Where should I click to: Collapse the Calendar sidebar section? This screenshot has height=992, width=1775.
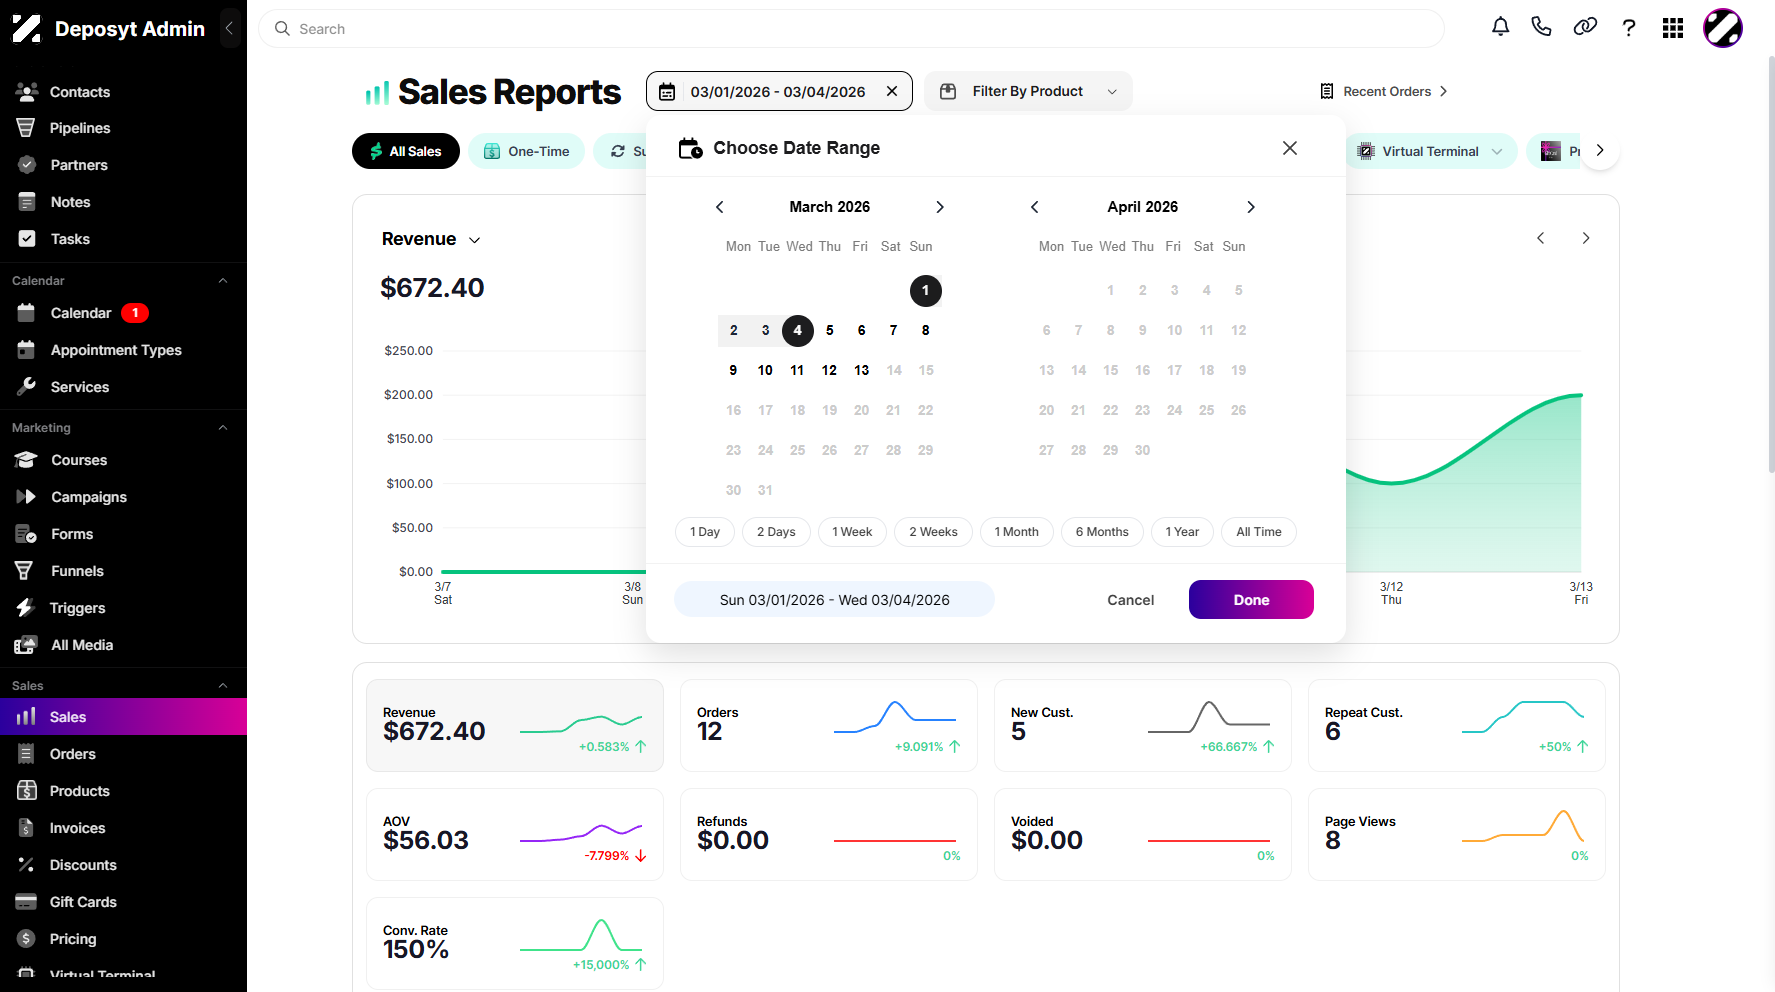coord(223,281)
